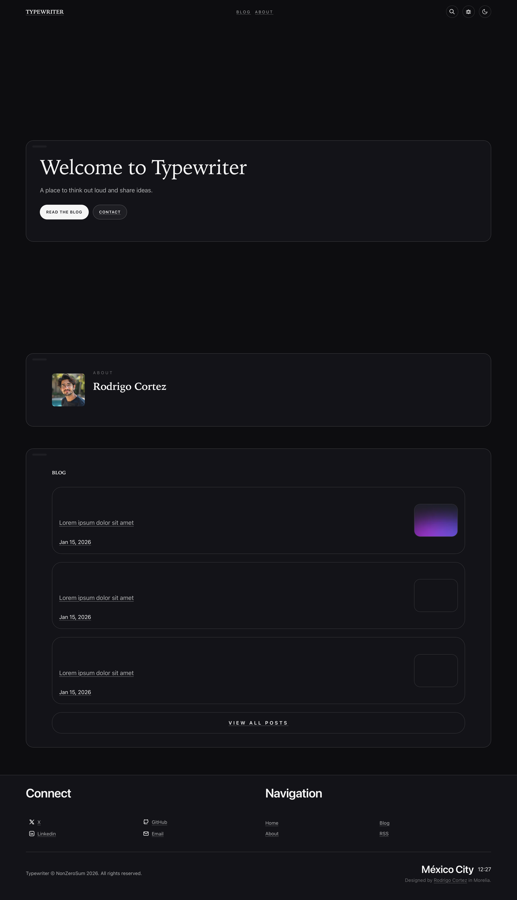Click Rodrigo Cortez profile photo
Viewport: 517px width, 900px height.
click(68, 390)
